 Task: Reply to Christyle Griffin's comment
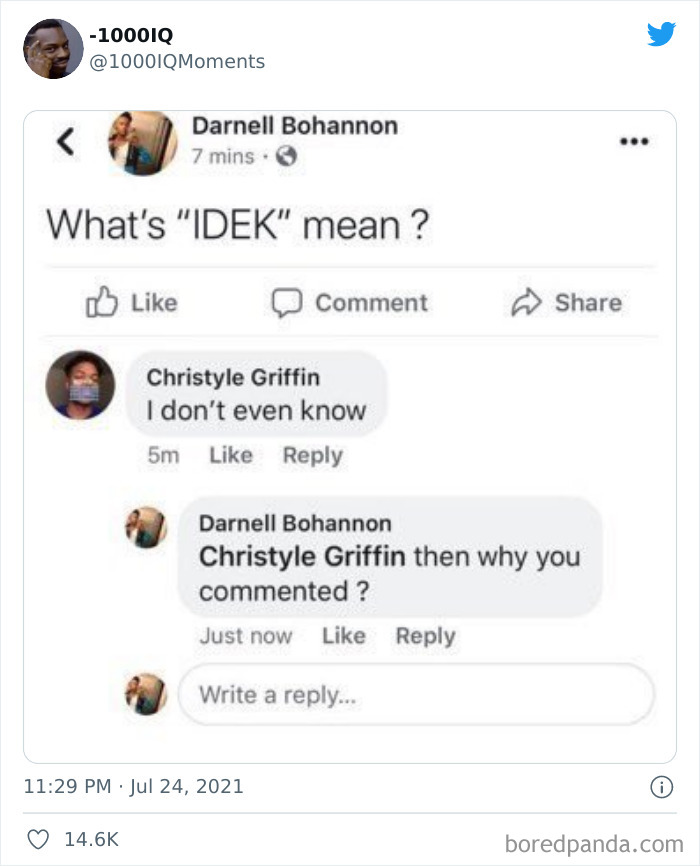tap(312, 456)
